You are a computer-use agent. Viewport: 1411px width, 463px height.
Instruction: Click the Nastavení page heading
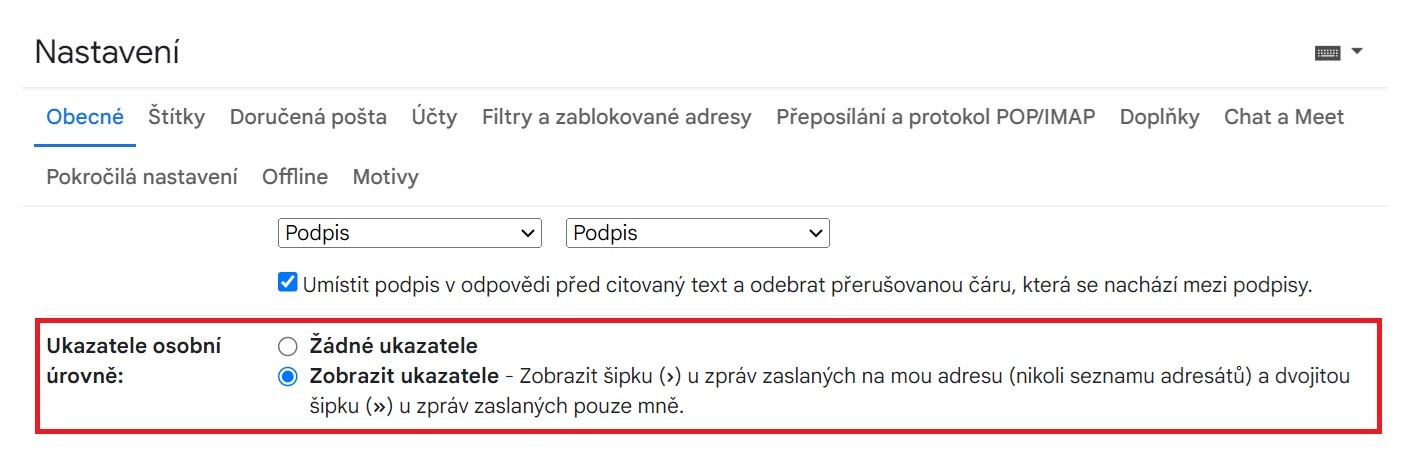point(107,53)
